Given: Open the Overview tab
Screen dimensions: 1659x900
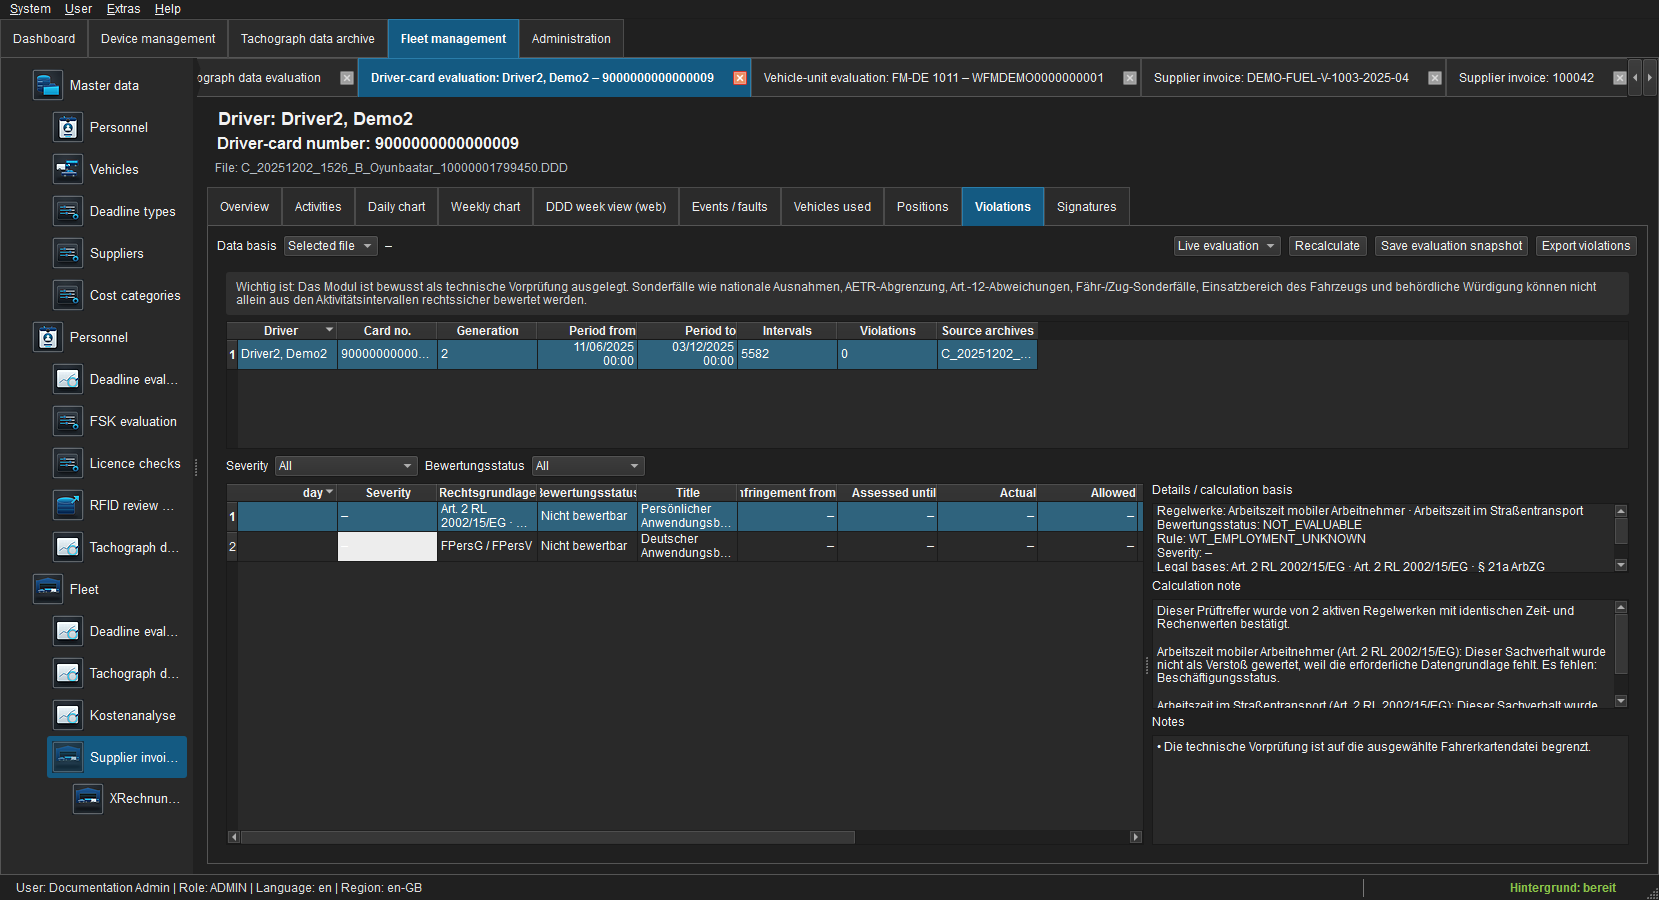Looking at the screenshot, I should [244, 207].
